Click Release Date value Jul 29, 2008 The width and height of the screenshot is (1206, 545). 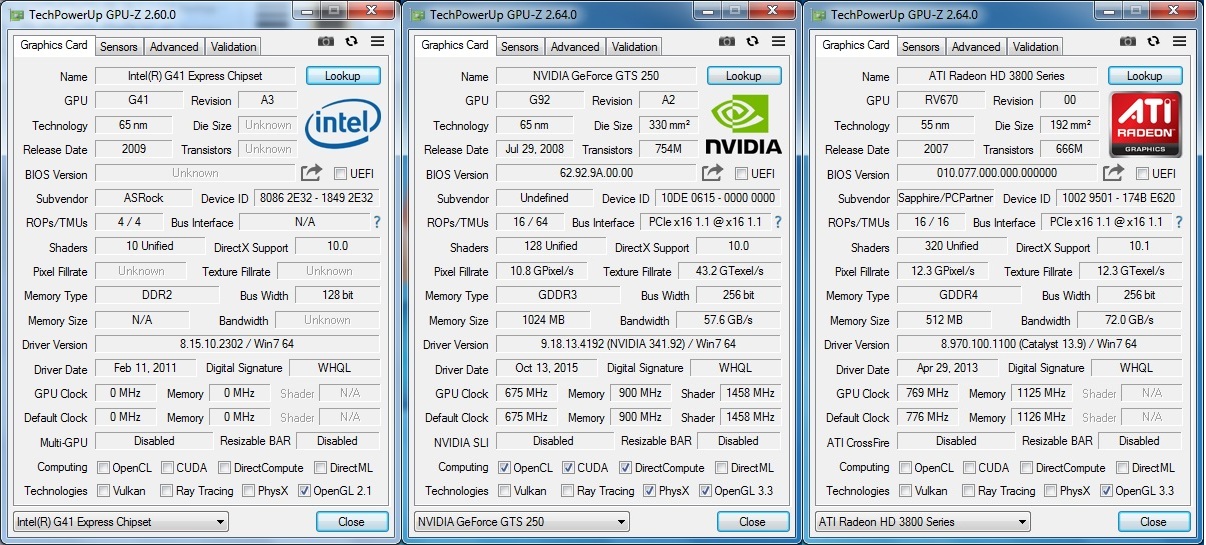(534, 149)
